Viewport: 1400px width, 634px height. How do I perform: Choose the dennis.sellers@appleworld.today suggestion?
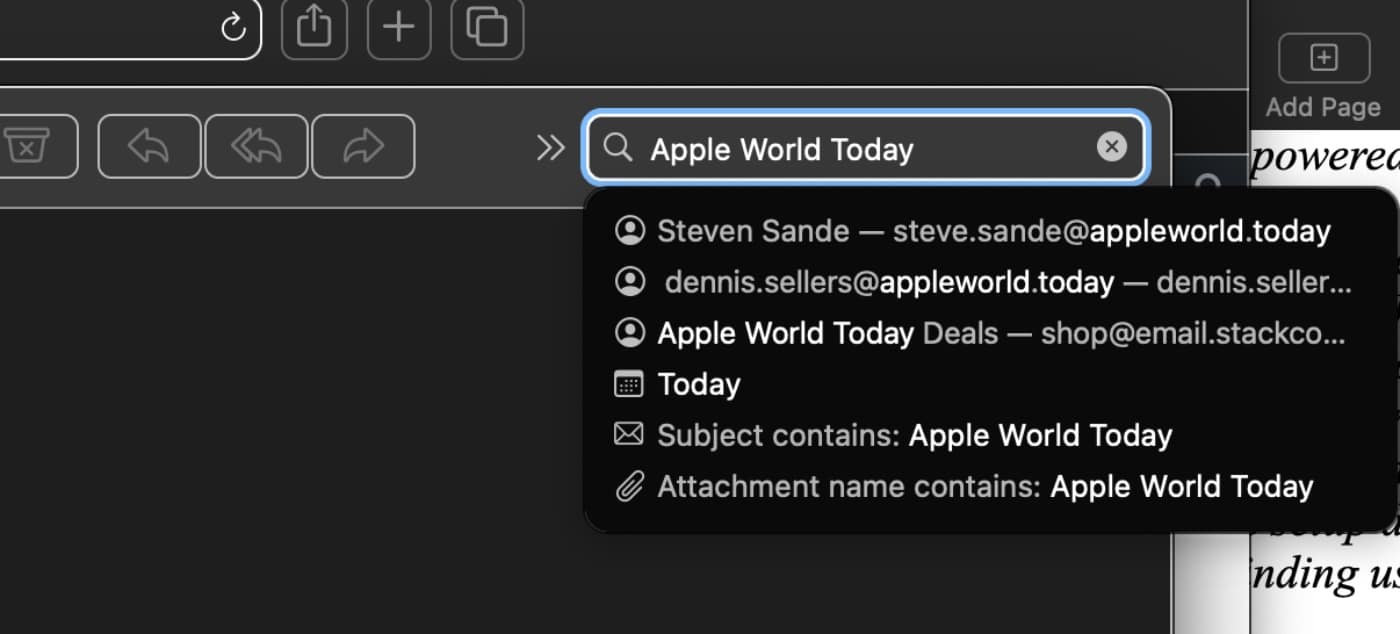[980, 282]
